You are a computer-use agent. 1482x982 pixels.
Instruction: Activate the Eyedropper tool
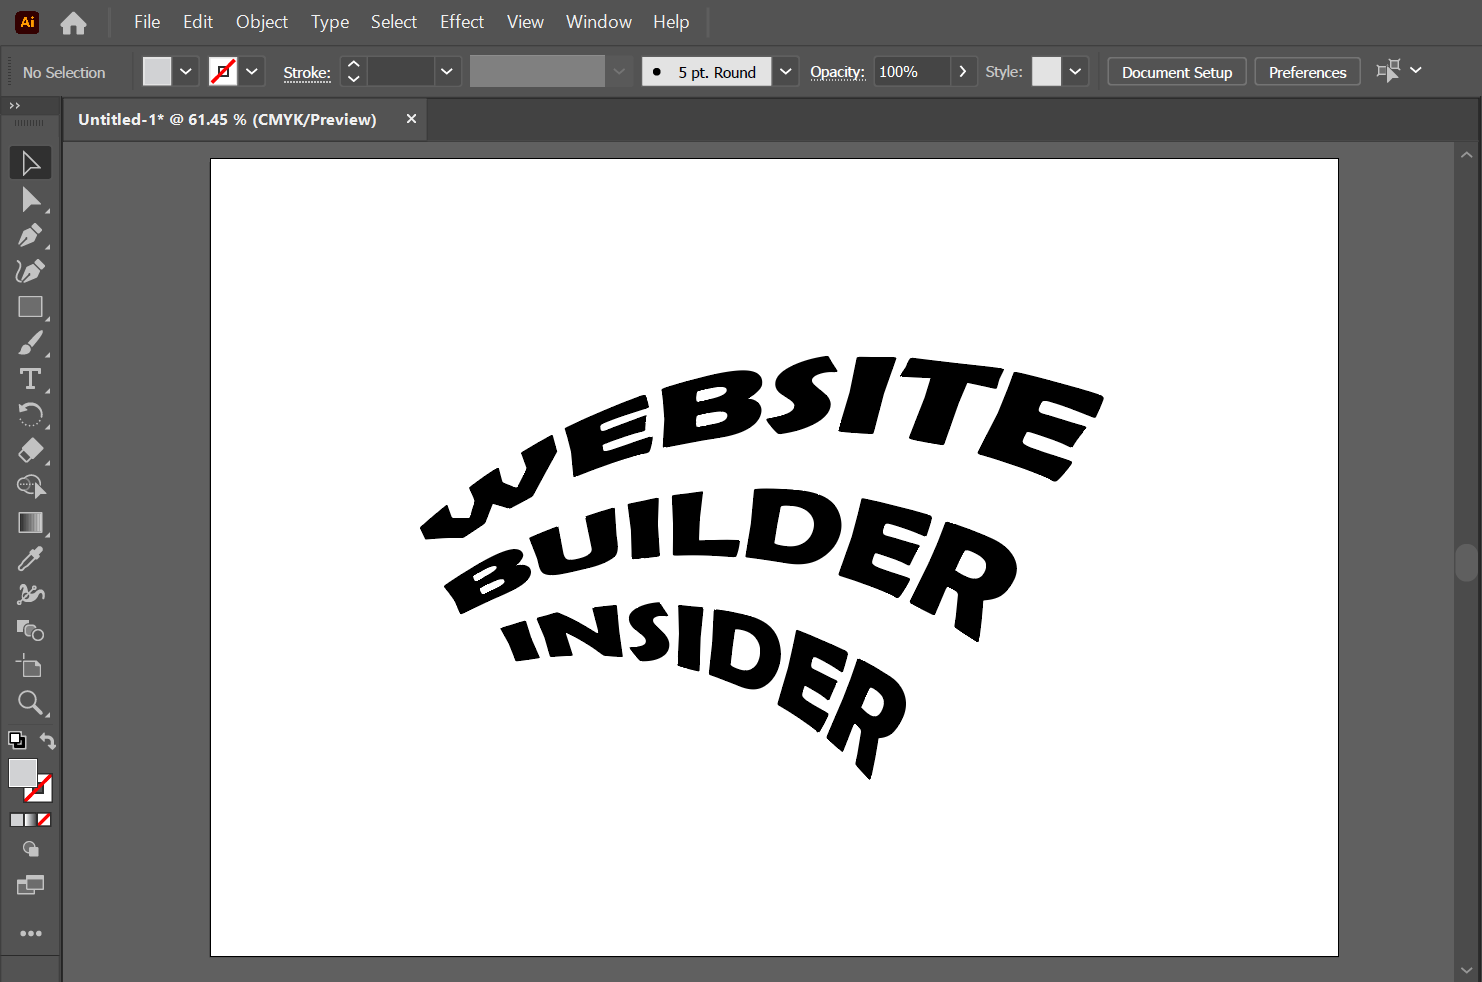tap(30, 559)
